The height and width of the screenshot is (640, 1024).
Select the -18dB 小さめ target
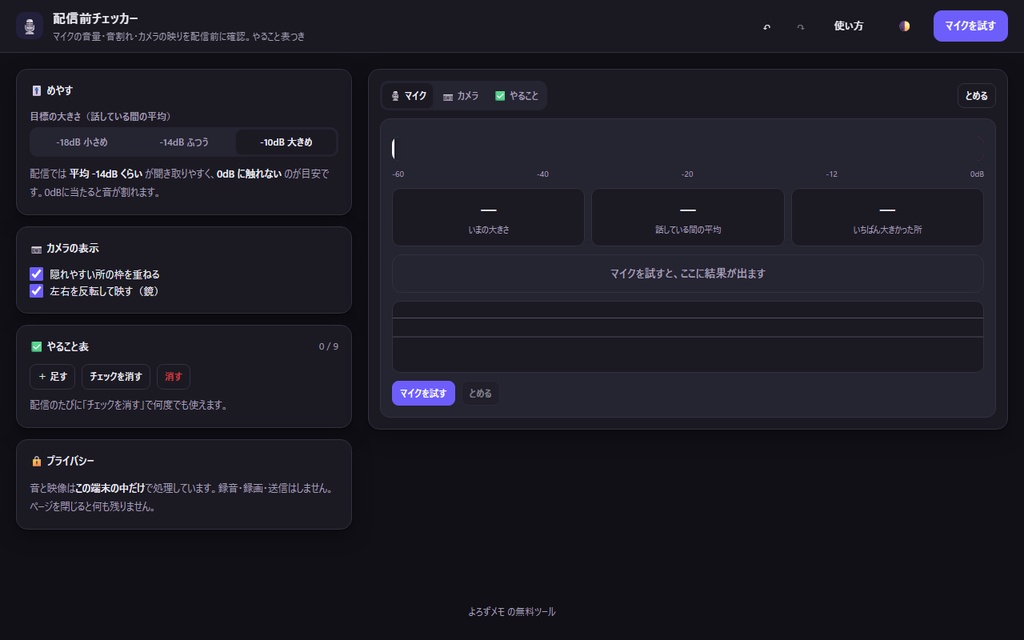point(82,142)
